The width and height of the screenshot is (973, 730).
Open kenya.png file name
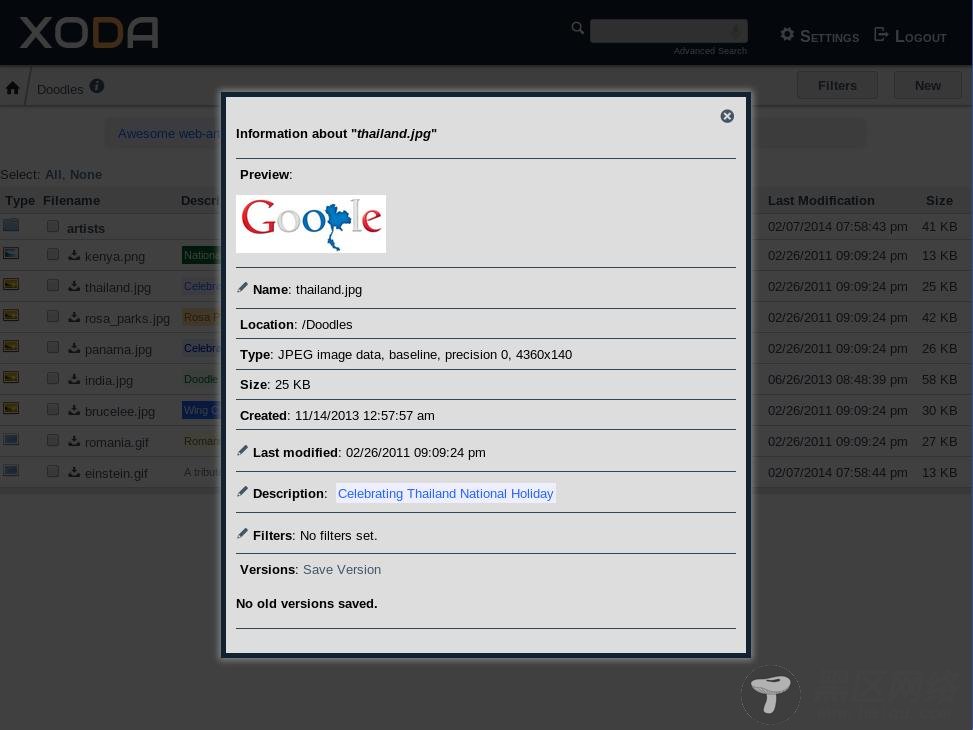point(115,256)
